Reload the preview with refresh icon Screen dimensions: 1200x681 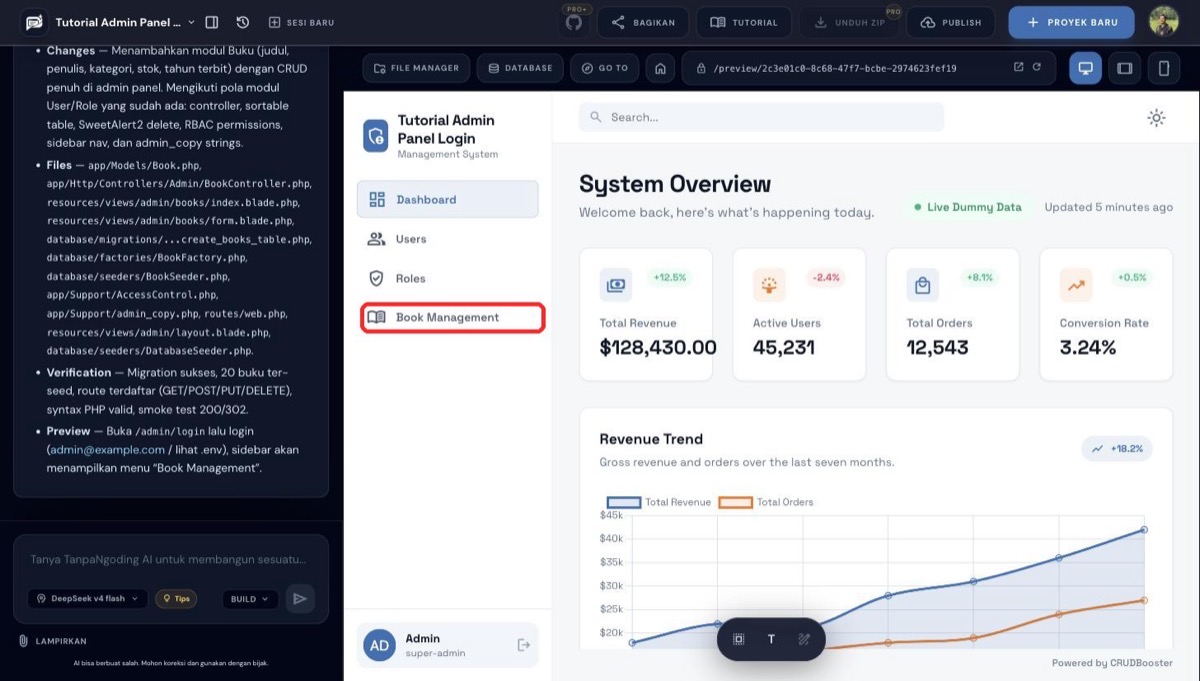click(1037, 68)
